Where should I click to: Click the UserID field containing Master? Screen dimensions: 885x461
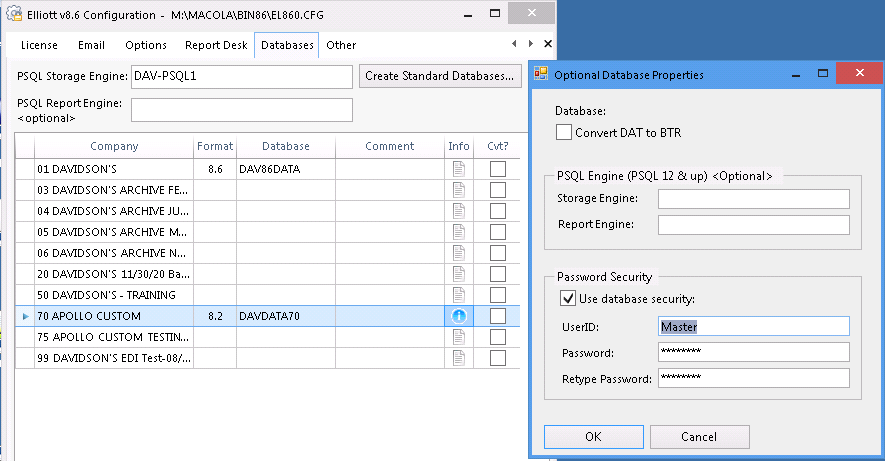click(753, 326)
